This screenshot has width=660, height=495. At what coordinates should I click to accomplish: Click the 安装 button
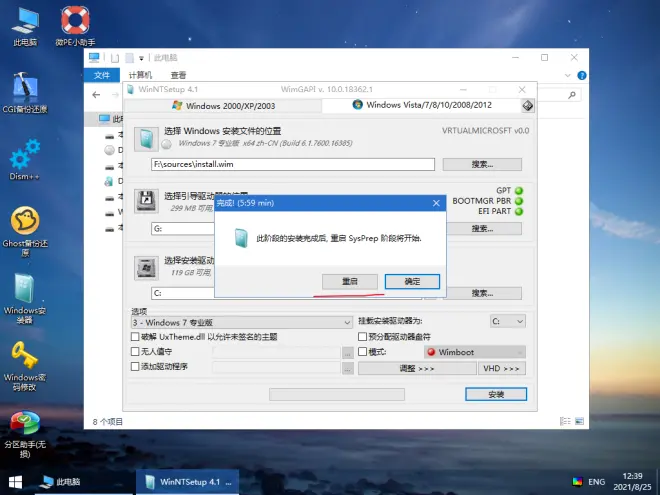(x=496, y=394)
